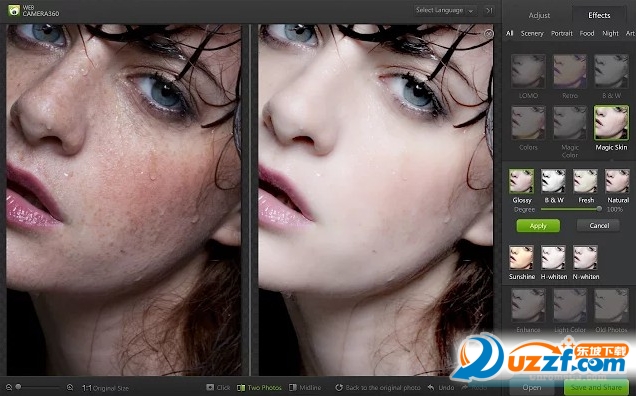
Task: Click Back to the original photo
Action: click(378, 388)
